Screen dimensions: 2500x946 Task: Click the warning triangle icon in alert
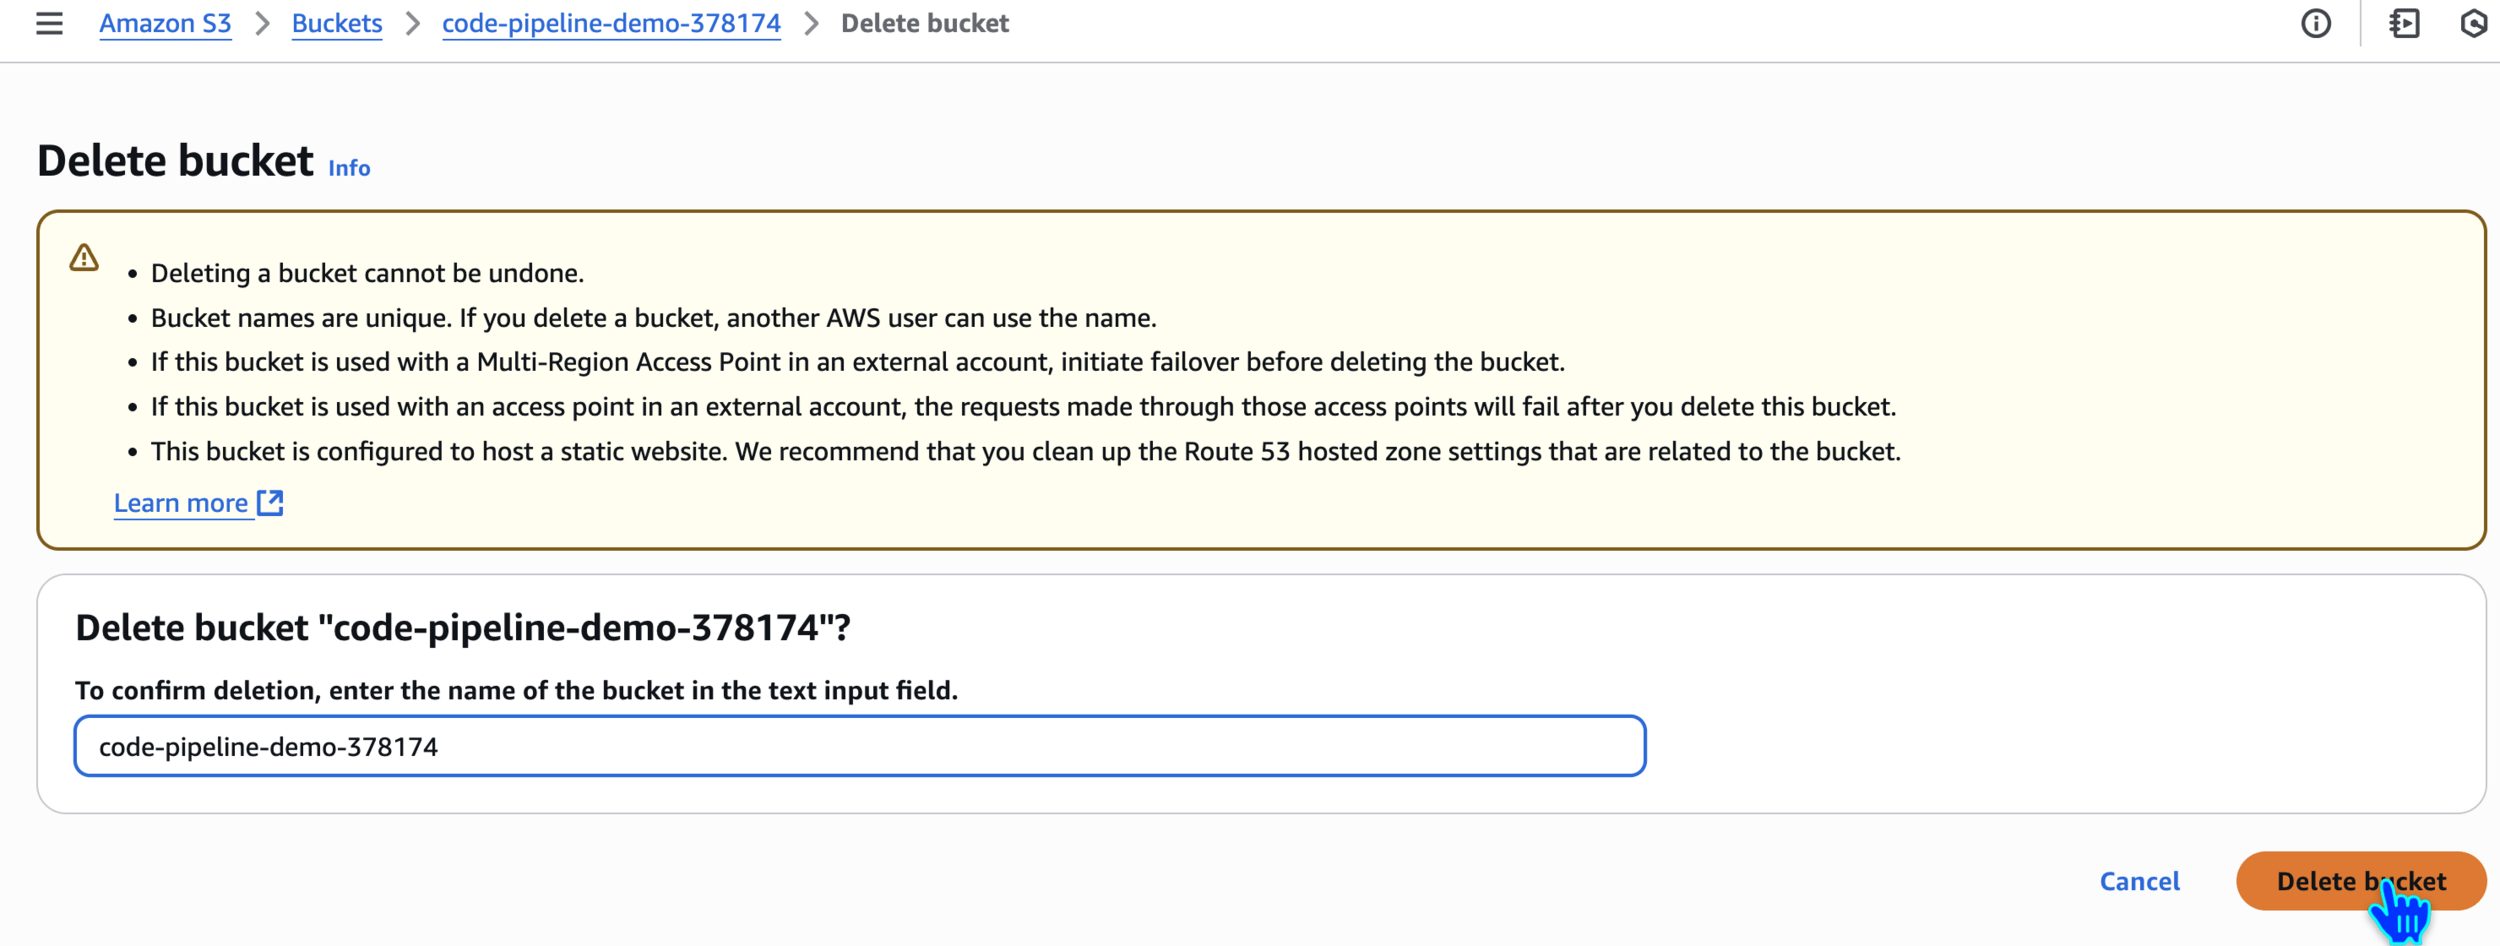click(x=84, y=258)
